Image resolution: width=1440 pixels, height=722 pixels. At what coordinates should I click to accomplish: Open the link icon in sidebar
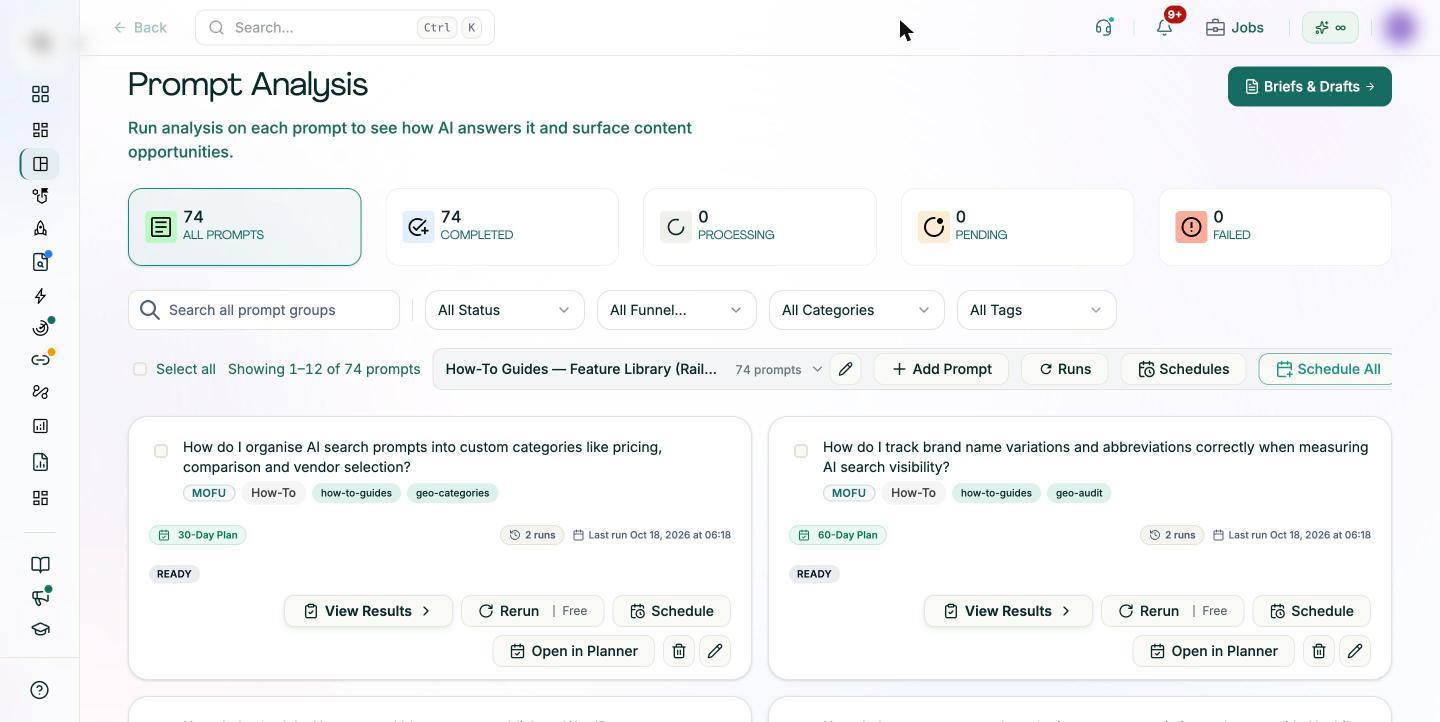point(40,359)
